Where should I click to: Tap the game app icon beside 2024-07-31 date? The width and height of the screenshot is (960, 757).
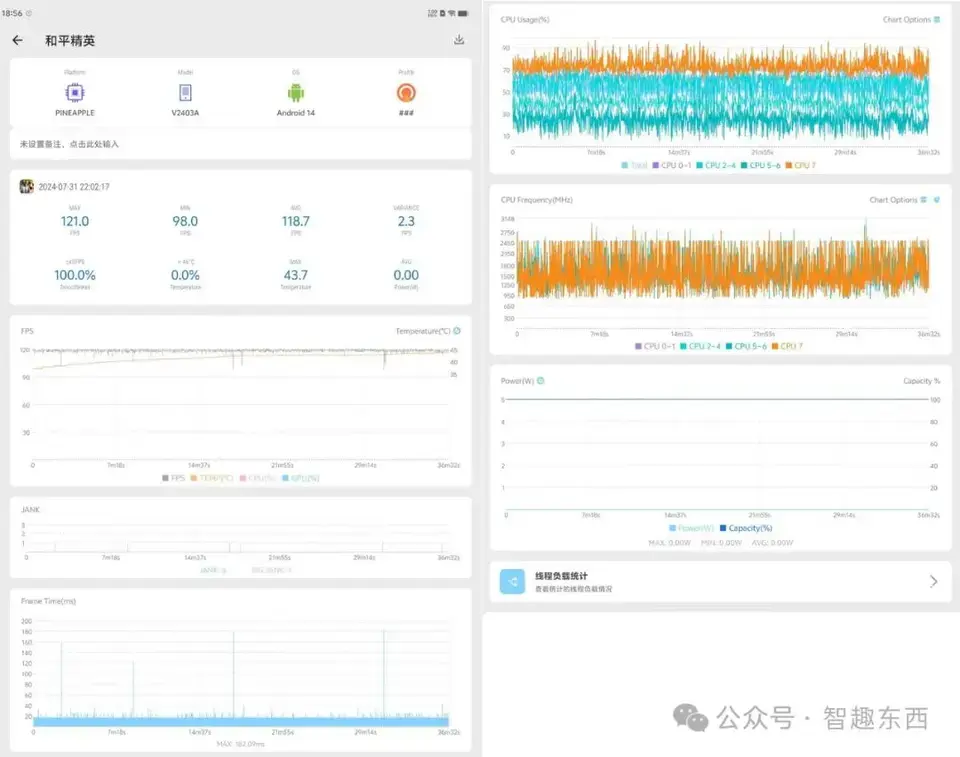tap(26, 186)
